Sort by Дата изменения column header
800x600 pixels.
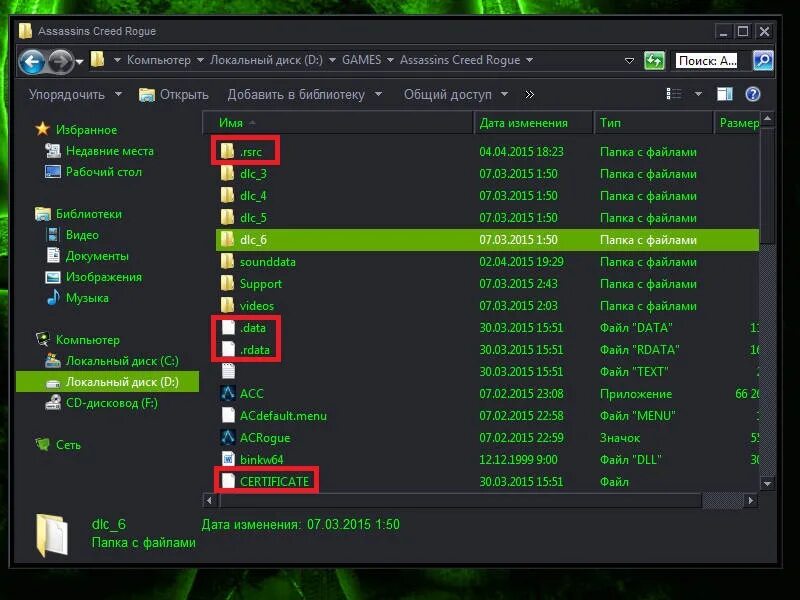[x=534, y=123]
